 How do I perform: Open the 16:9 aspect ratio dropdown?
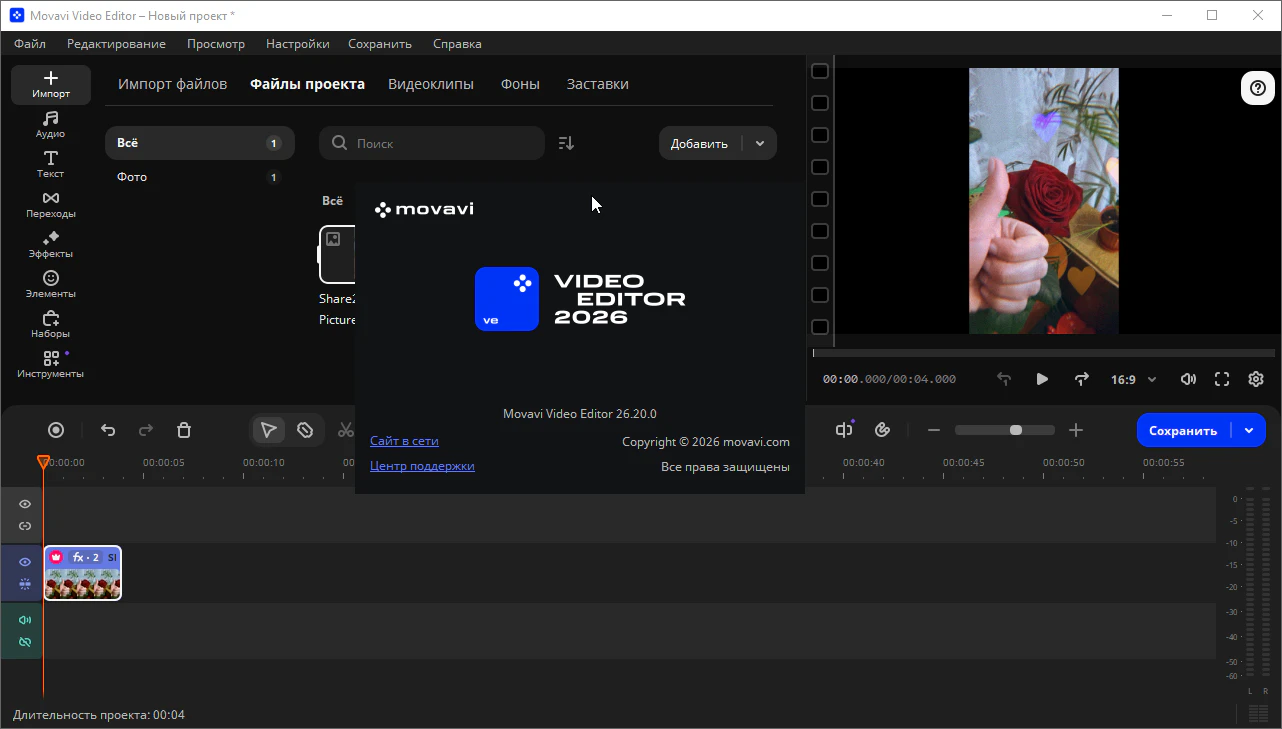pos(1133,379)
